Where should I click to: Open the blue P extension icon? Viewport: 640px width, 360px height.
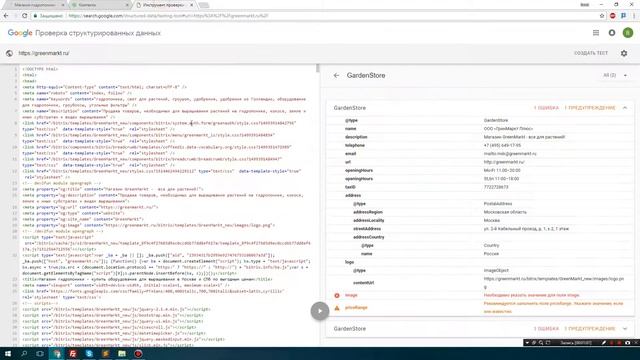[x=623, y=16]
